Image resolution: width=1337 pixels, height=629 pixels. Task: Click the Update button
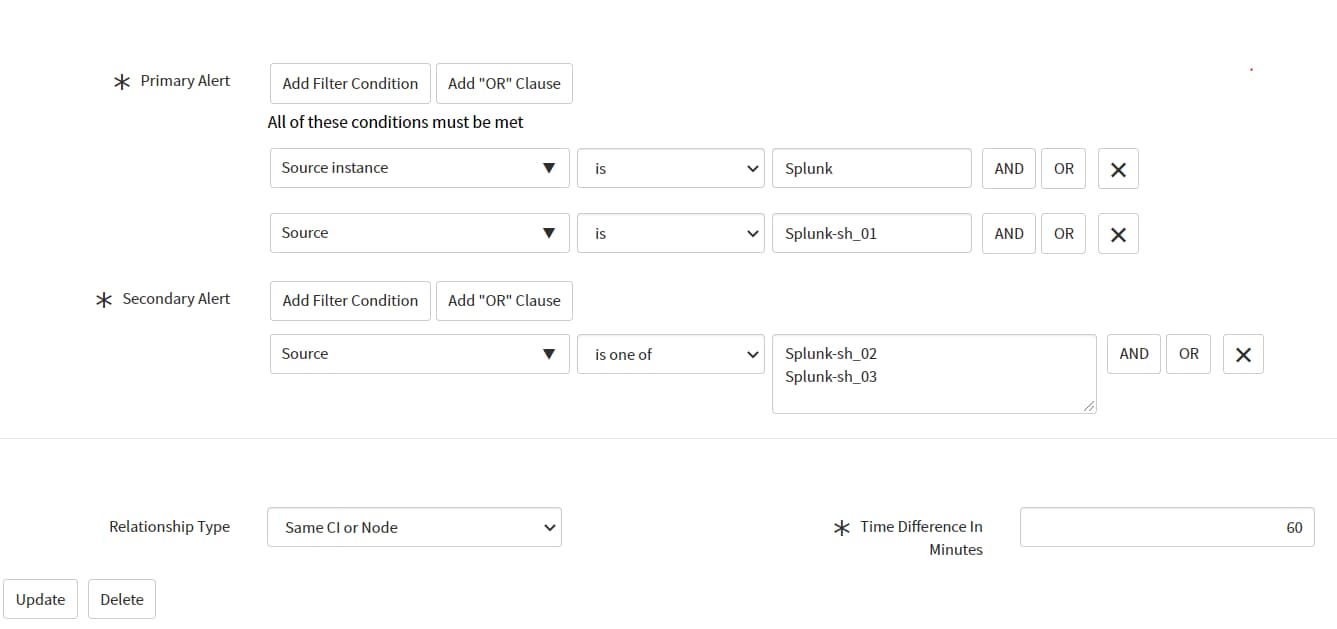click(39, 599)
